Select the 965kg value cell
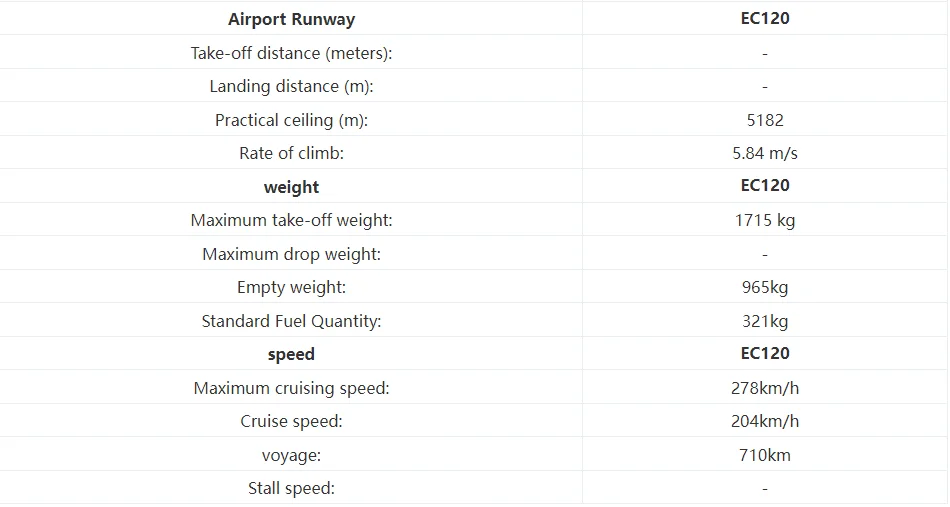This screenshot has width=950, height=507. [765, 287]
